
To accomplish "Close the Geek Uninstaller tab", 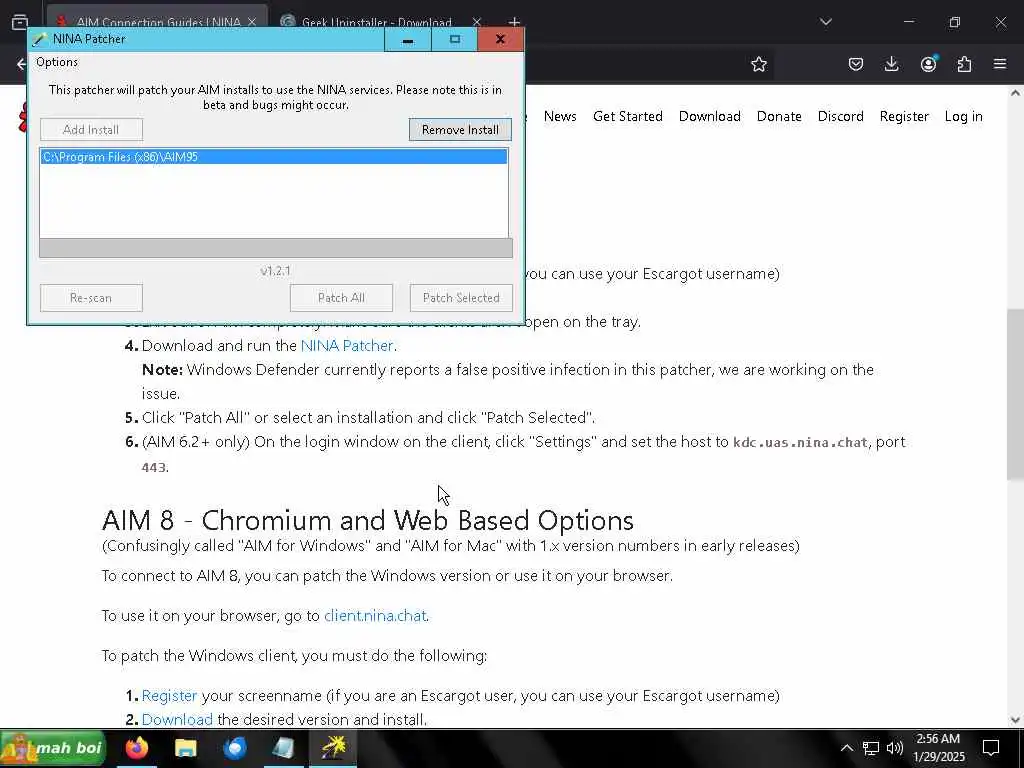I will [x=477, y=22].
